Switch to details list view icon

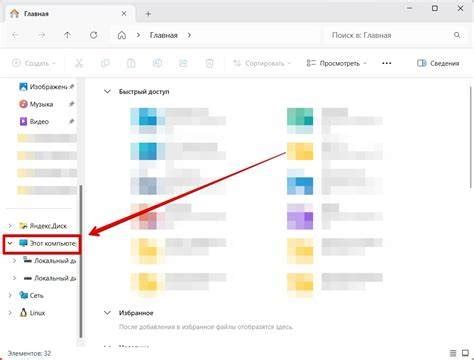point(453,353)
